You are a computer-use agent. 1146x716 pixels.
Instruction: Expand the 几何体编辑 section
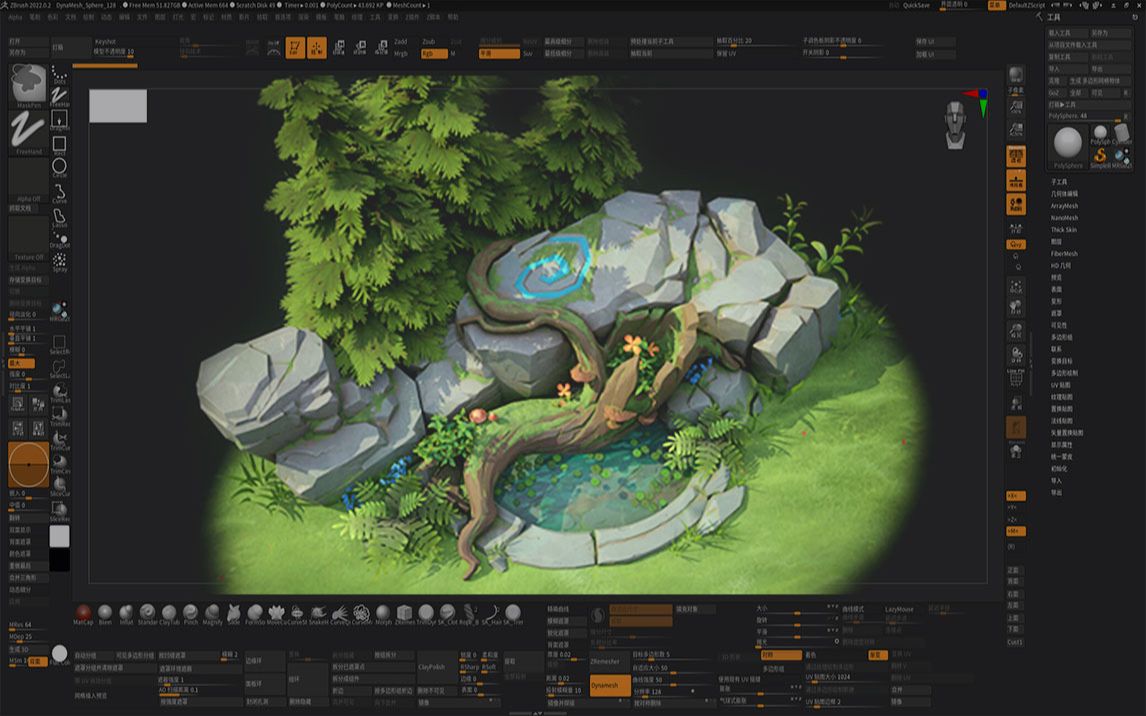click(1064, 194)
